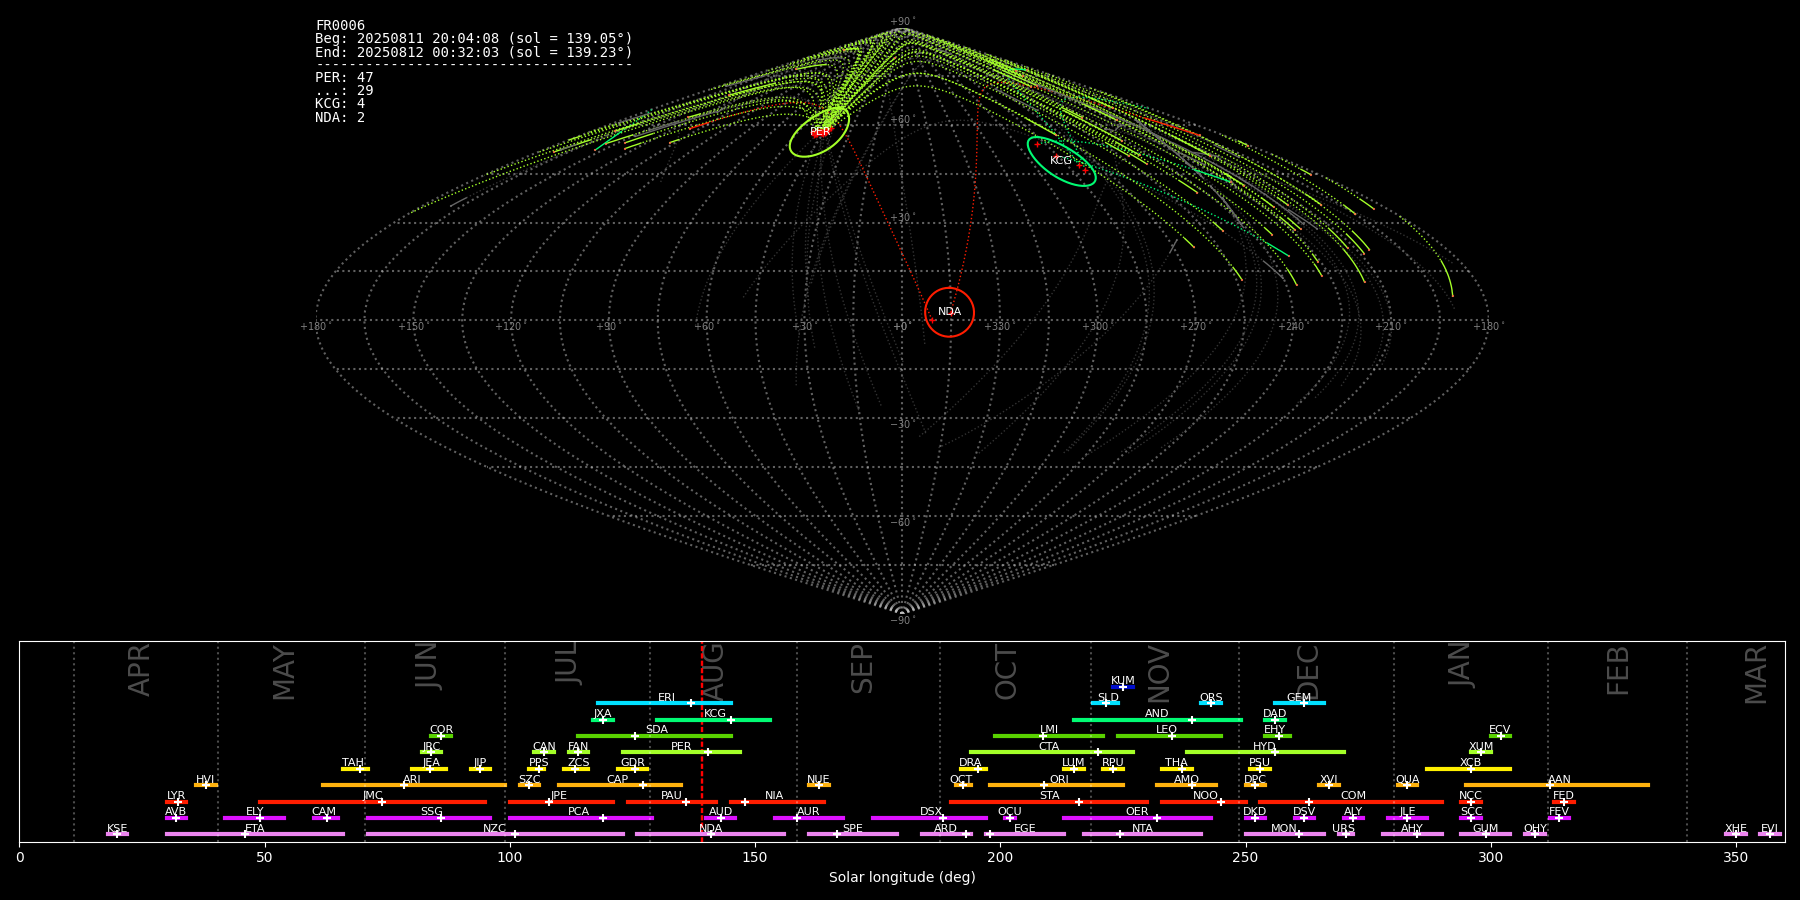Select the XCB yellow shower bar
This screenshot has height=900, width=1800.
pos(1468,769)
